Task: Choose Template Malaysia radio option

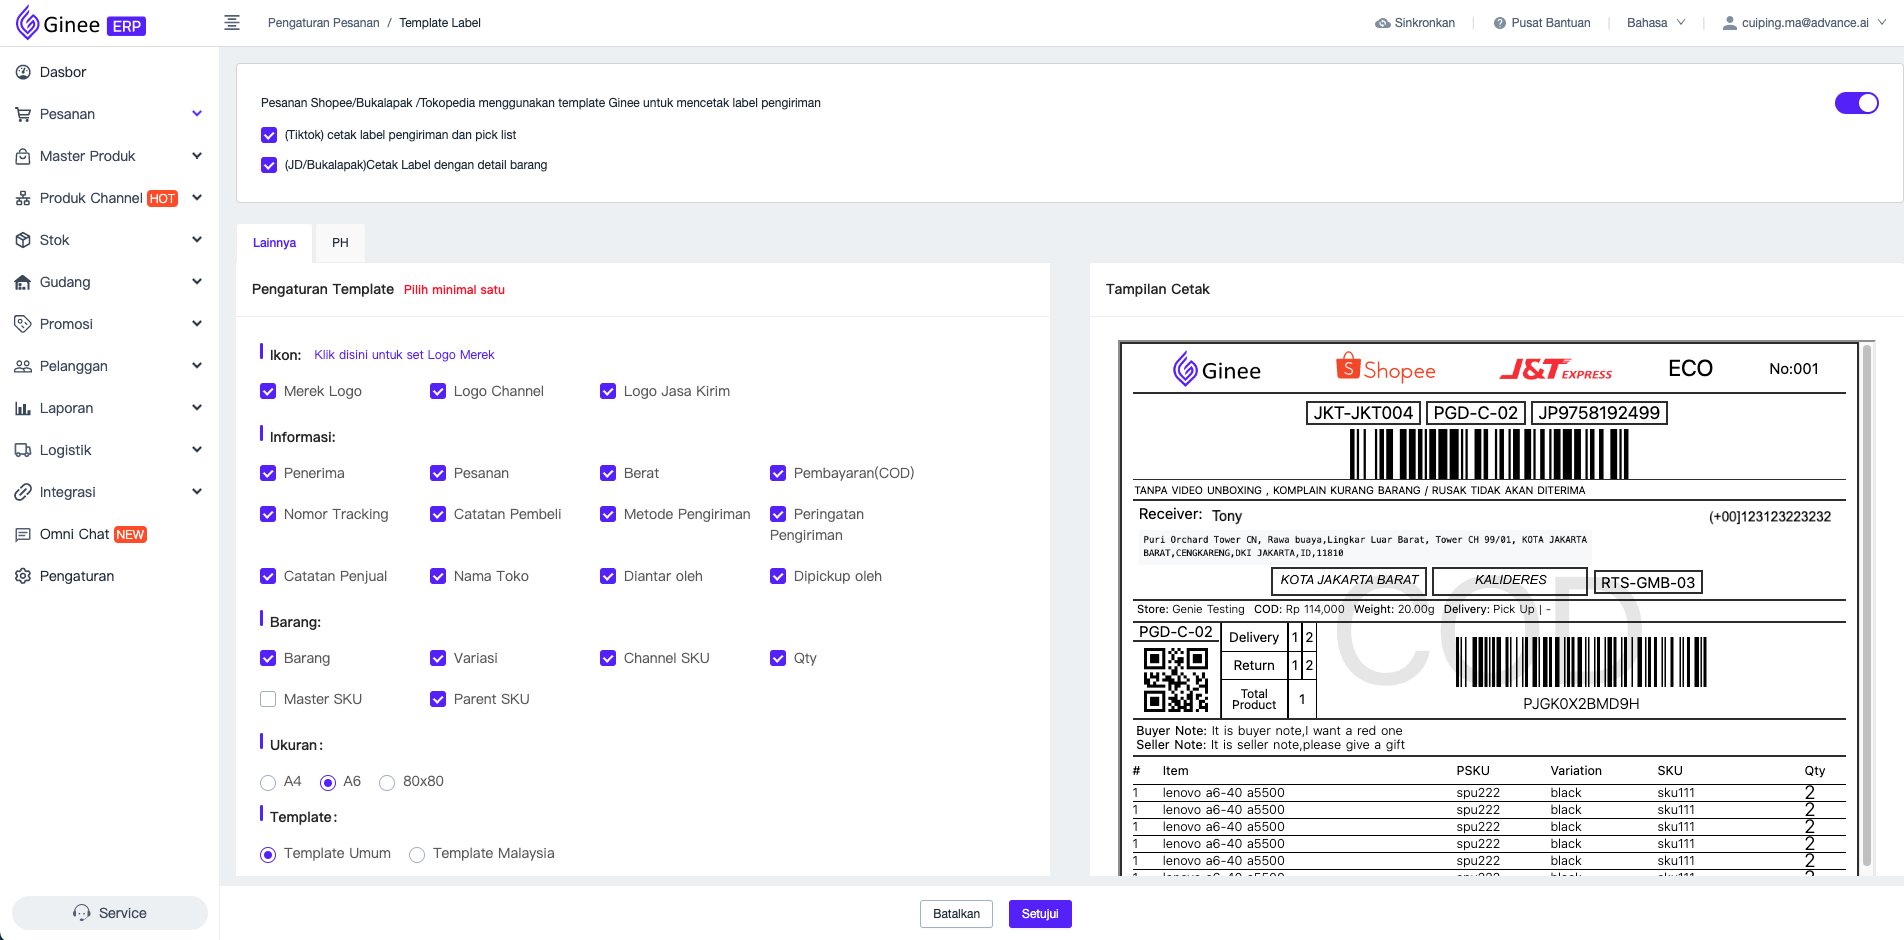Action: tap(417, 854)
